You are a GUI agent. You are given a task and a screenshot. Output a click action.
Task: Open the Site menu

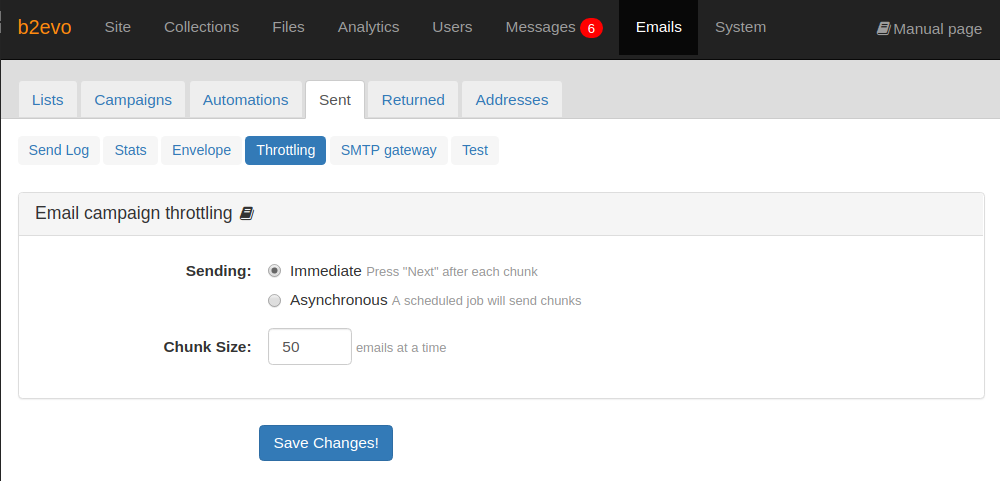tap(118, 27)
